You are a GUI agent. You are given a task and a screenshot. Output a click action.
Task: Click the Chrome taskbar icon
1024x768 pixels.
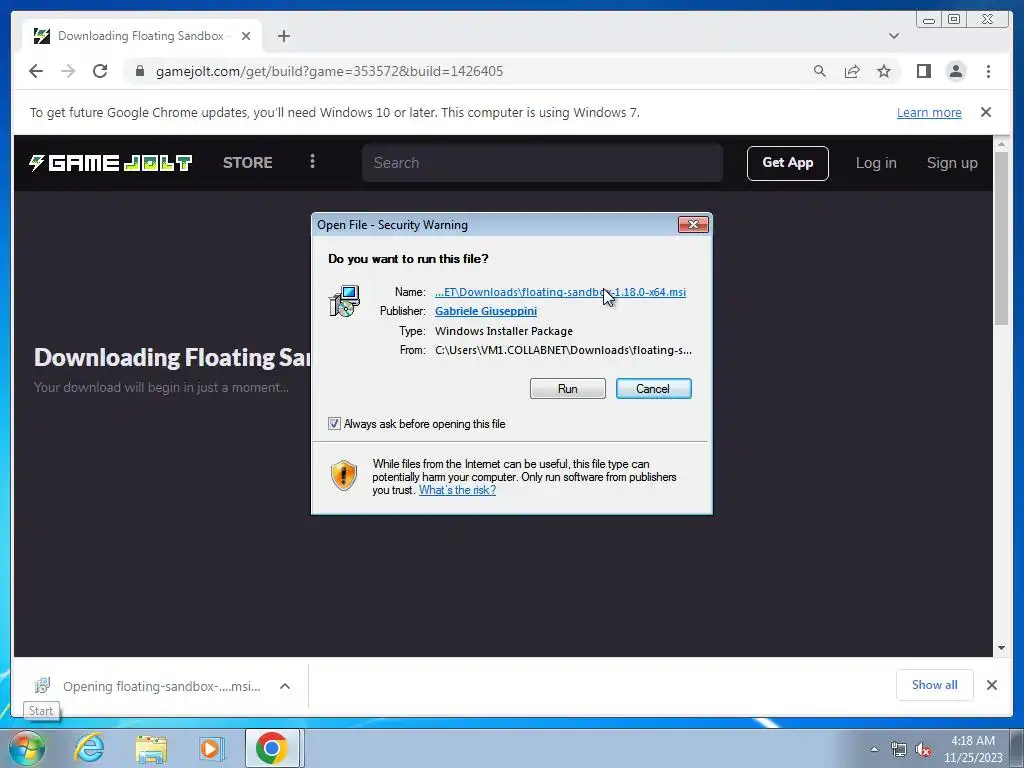tap(272, 748)
